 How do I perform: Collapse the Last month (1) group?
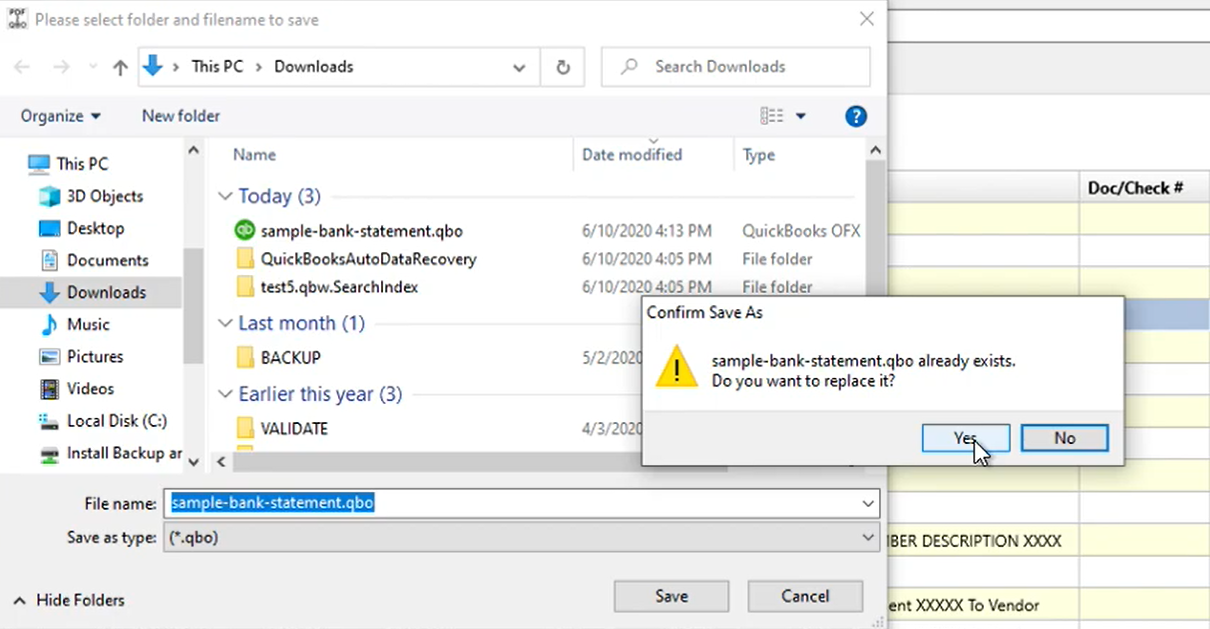pos(225,323)
